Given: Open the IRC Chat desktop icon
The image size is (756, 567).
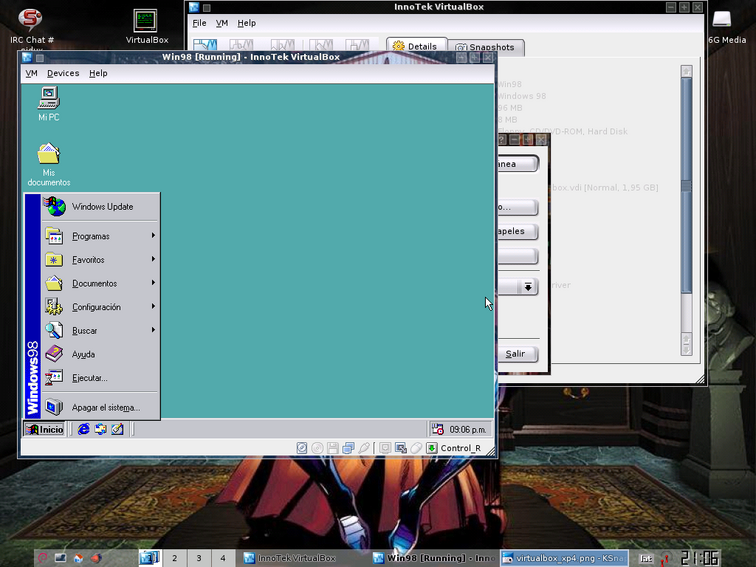Looking at the screenshot, I should (x=32, y=29).
